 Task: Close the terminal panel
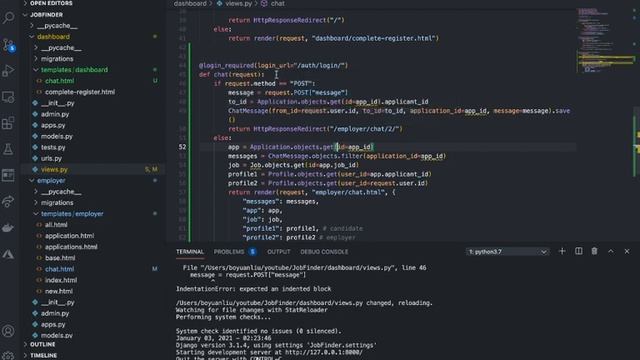(x=627, y=251)
